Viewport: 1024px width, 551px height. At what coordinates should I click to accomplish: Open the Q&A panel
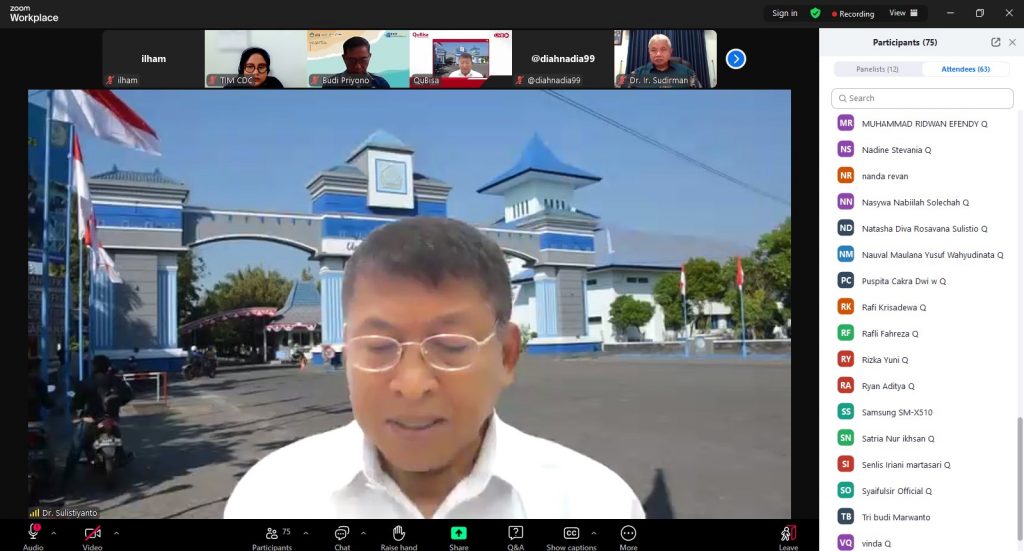[516, 533]
